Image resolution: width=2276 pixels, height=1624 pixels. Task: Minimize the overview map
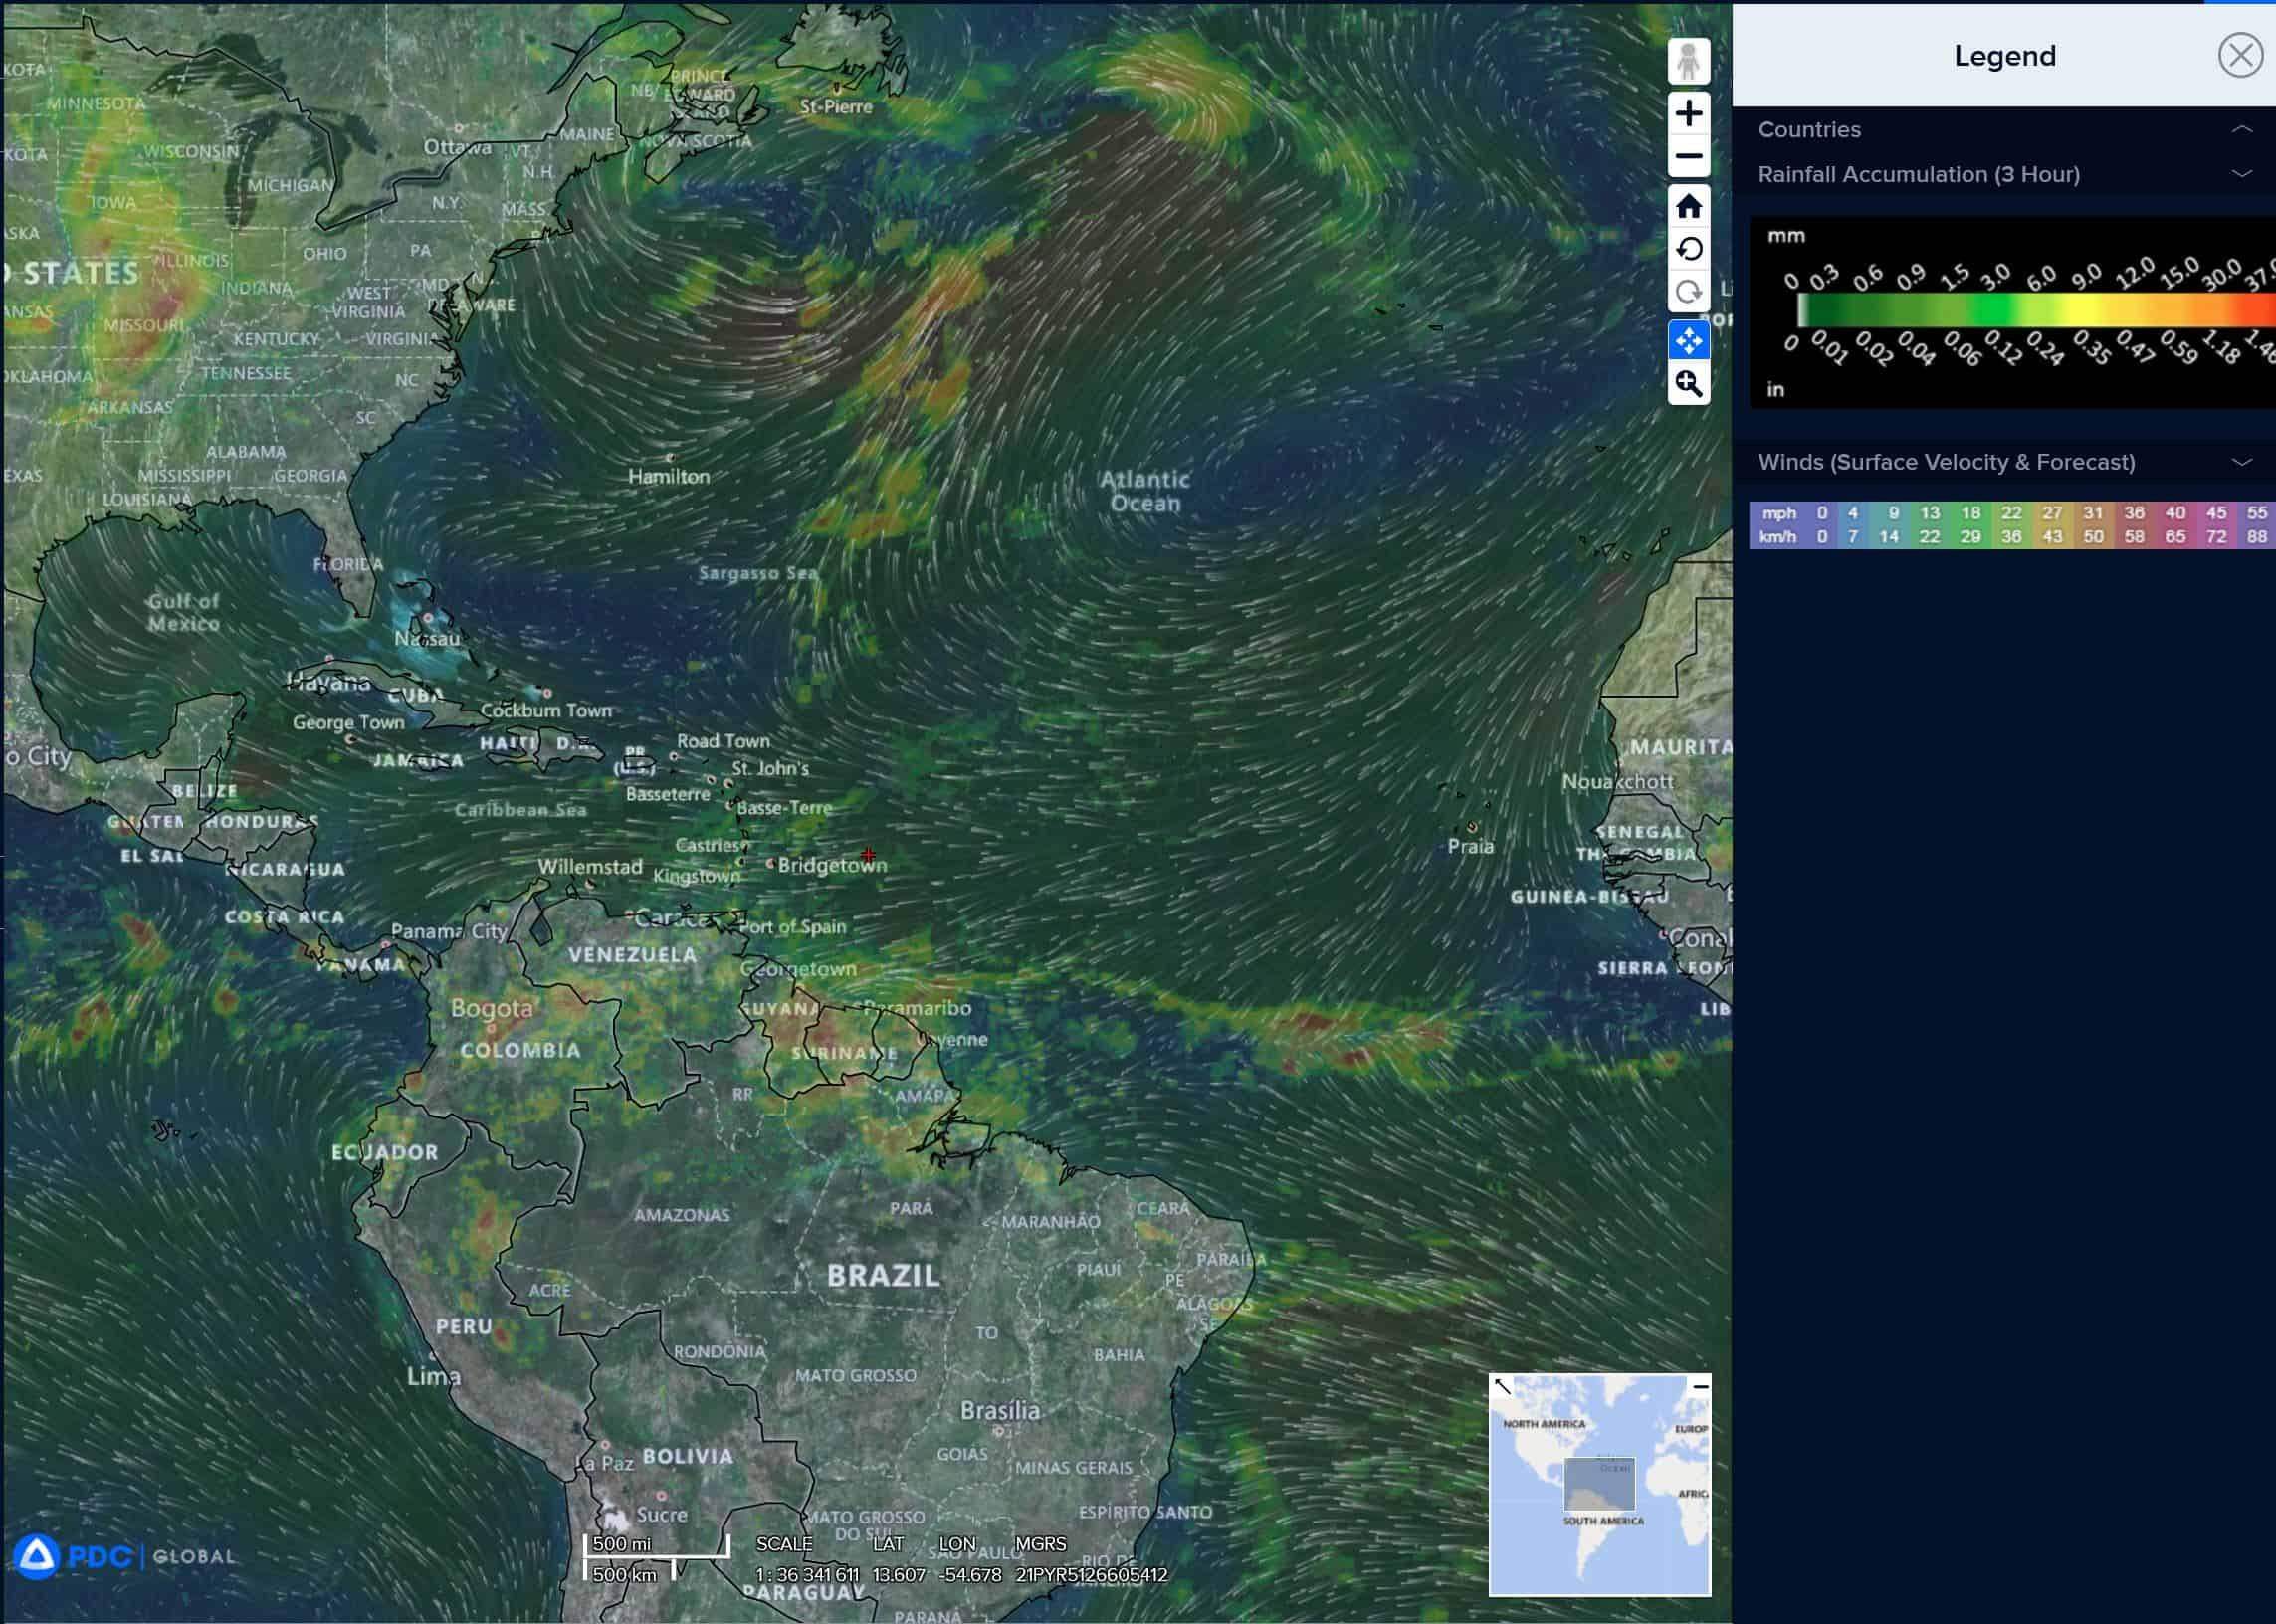pyautogui.click(x=1700, y=1387)
